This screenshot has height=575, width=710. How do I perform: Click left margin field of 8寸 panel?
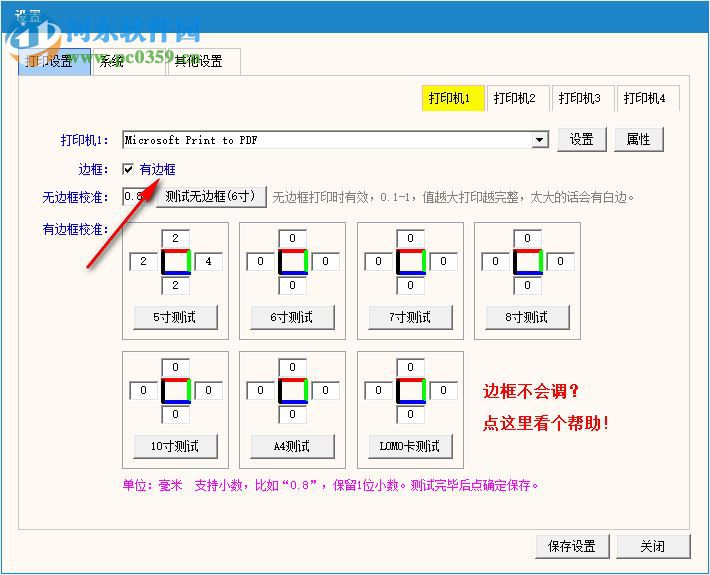click(x=495, y=261)
